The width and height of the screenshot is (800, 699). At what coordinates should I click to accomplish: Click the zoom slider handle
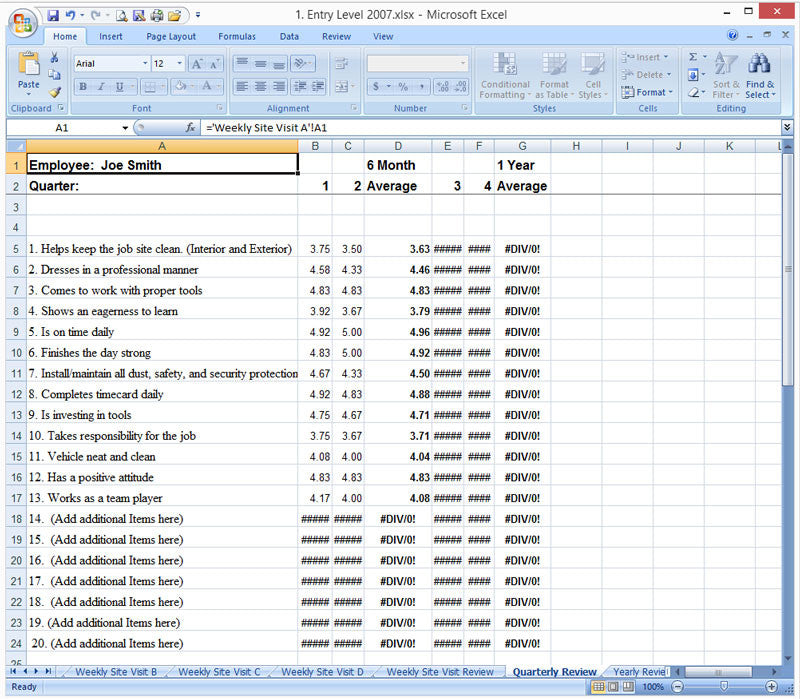[723, 687]
